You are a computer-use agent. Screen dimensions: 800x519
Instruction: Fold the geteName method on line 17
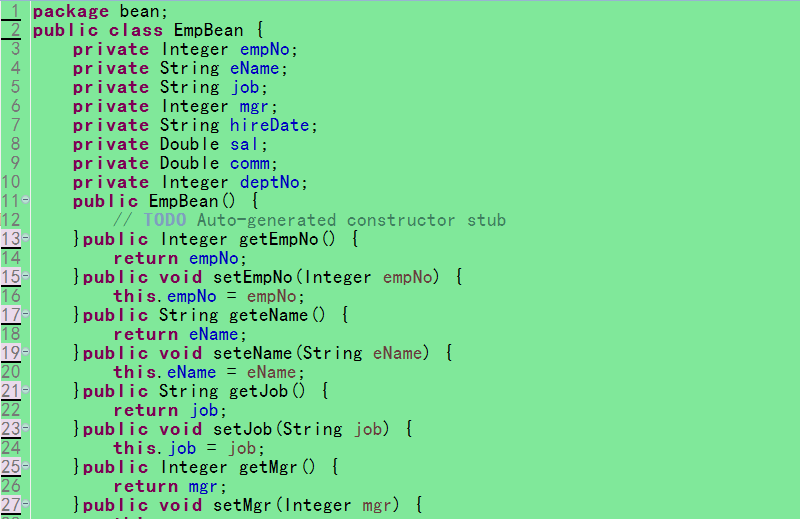(25, 315)
